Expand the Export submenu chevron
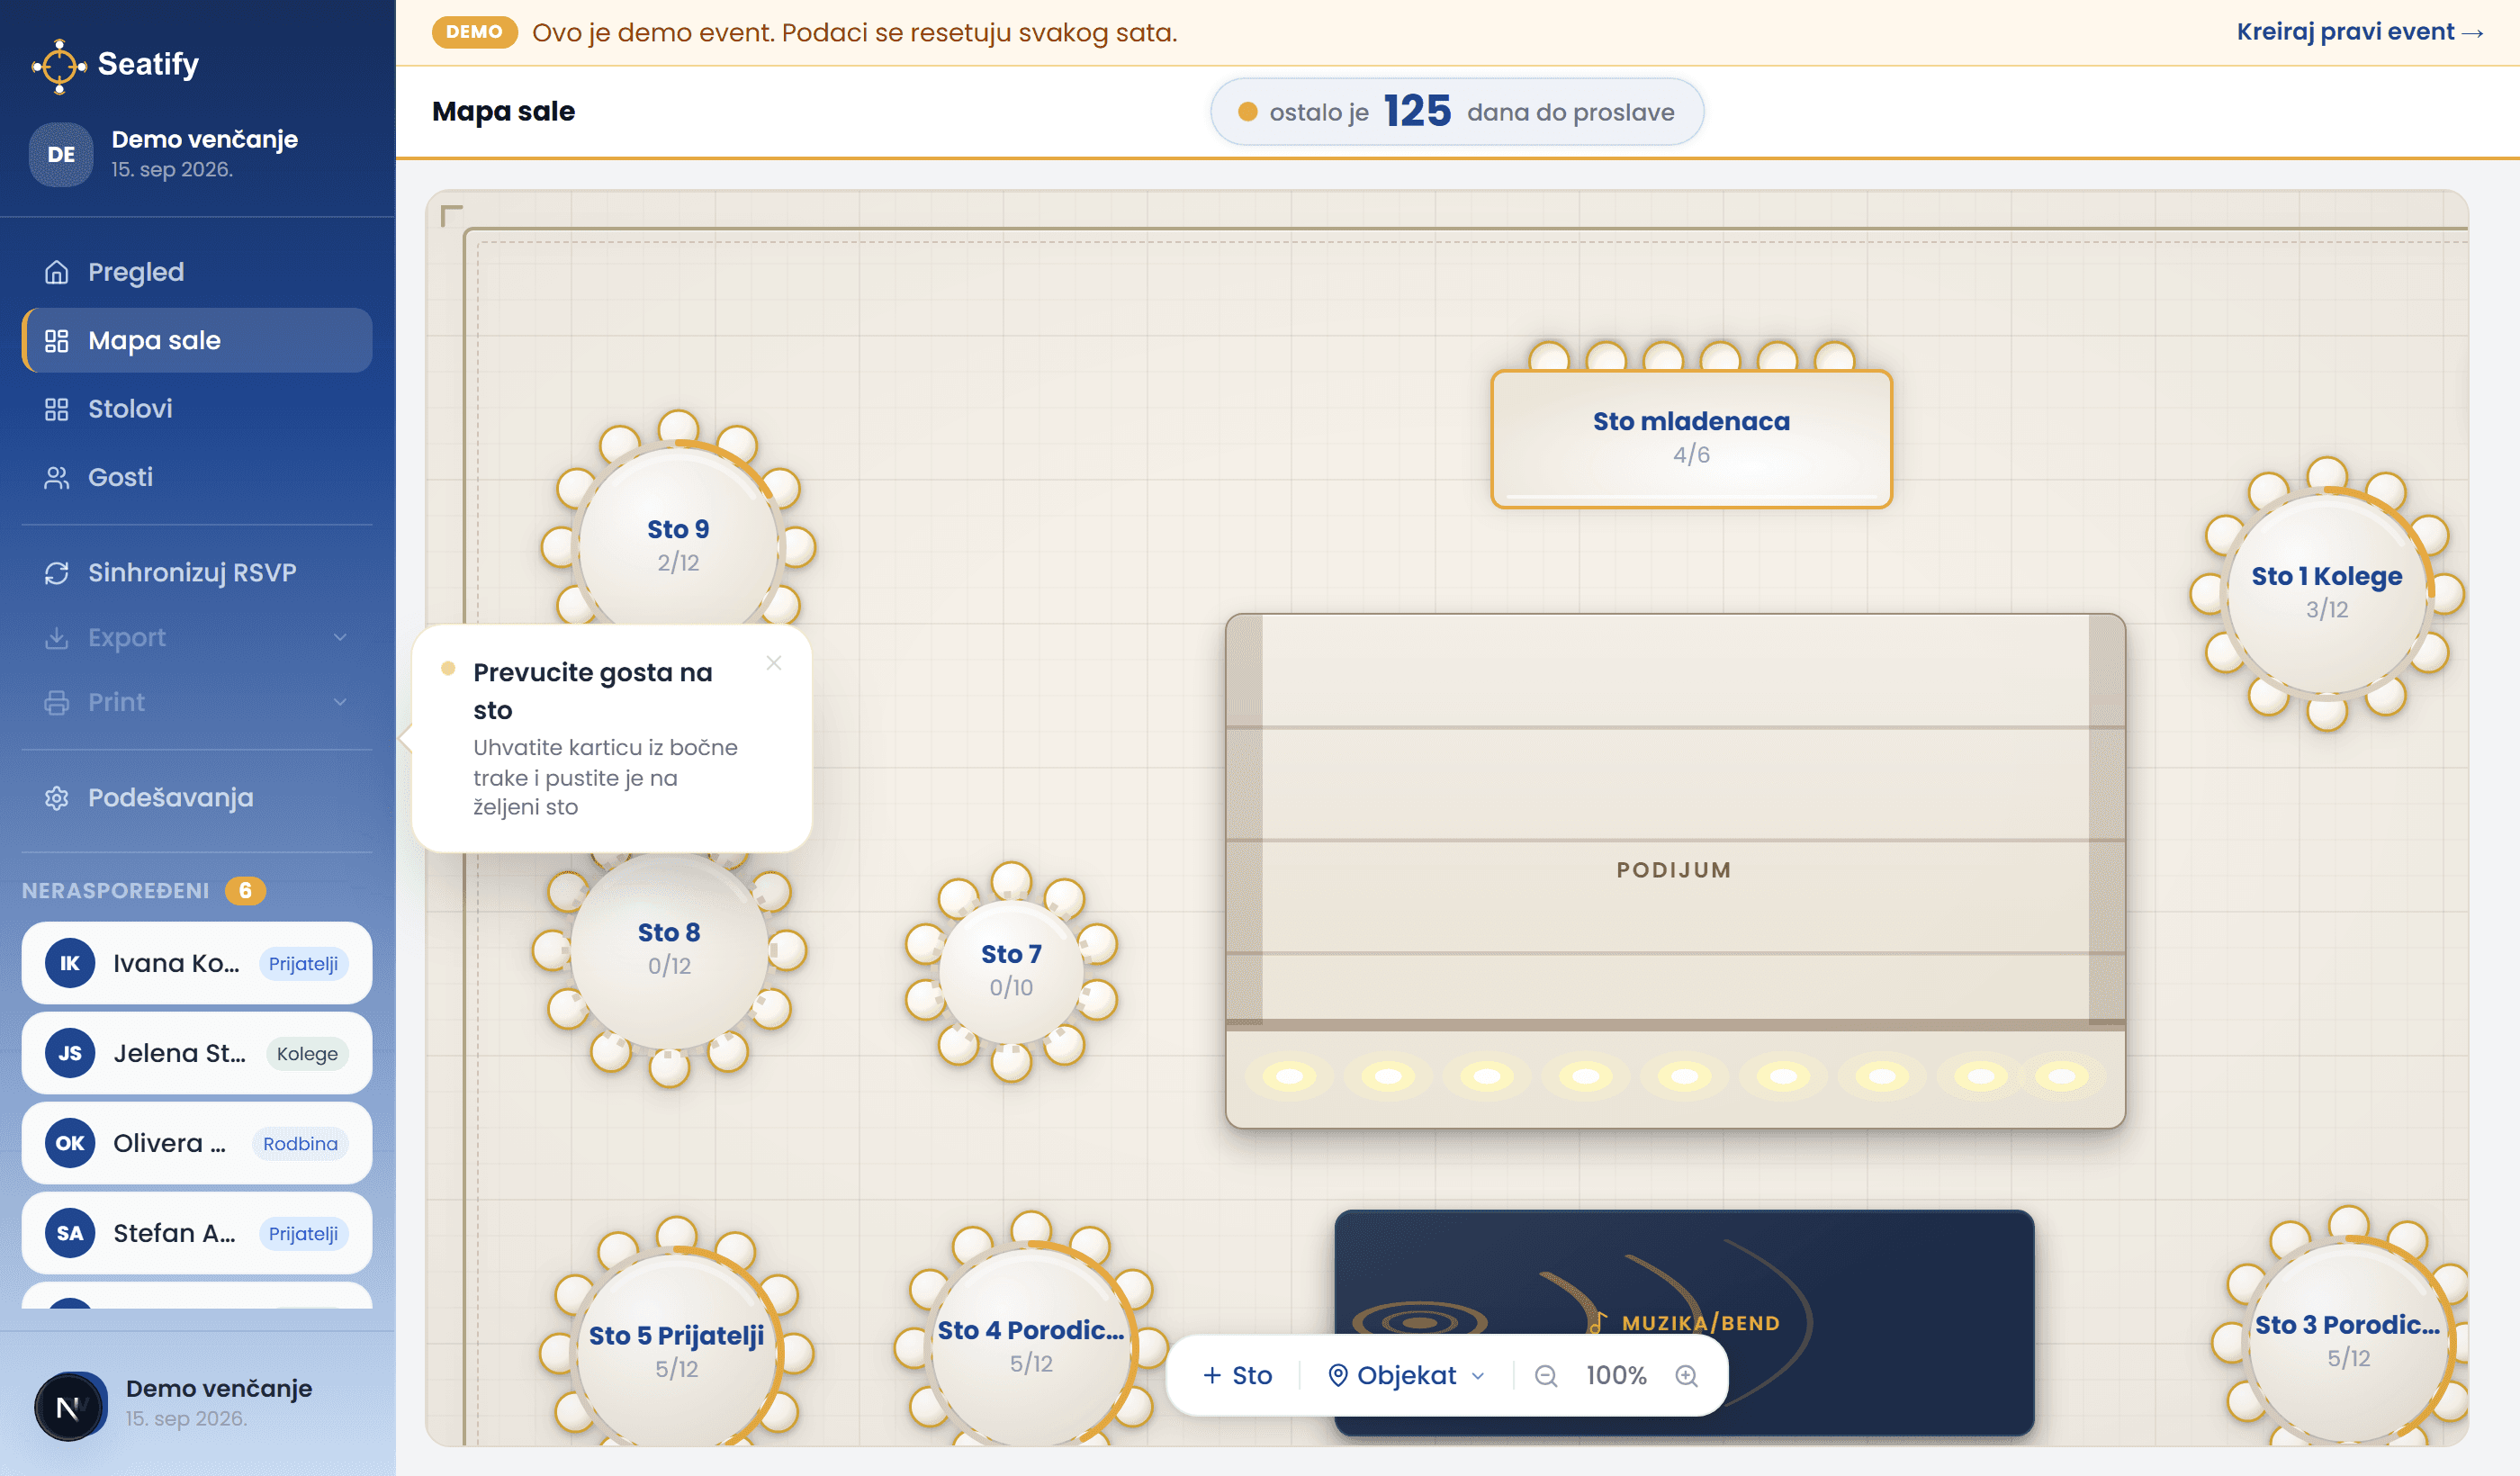Image resolution: width=2520 pixels, height=1476 pixels. [340, 637]
